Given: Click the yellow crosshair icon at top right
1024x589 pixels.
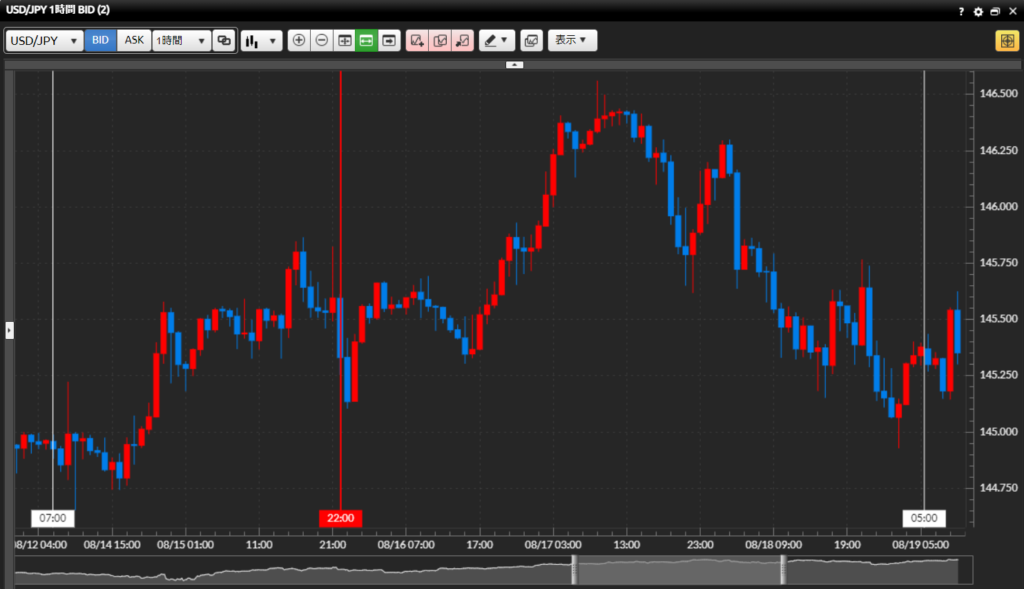Looking at the screenshot, I should [1005, 41].
